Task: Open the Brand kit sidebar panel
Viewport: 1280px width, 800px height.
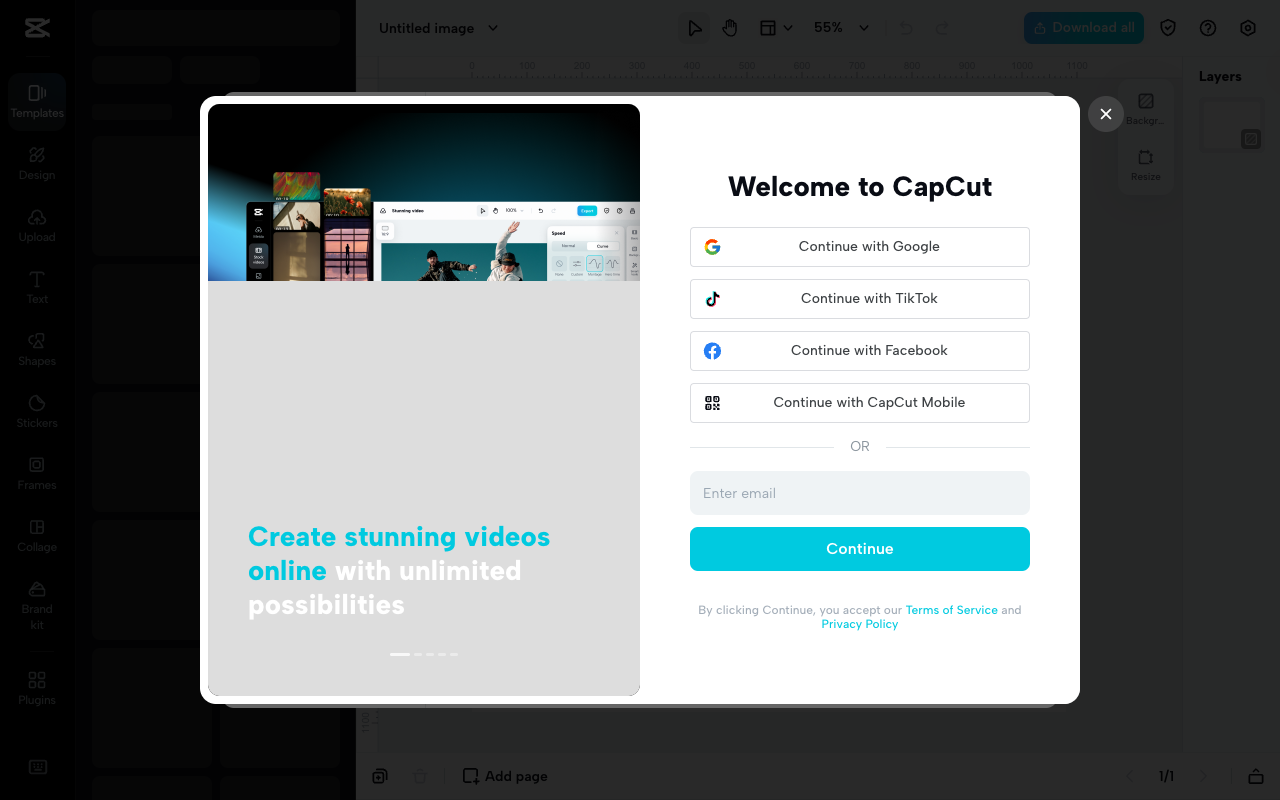Action: [37, 605]
